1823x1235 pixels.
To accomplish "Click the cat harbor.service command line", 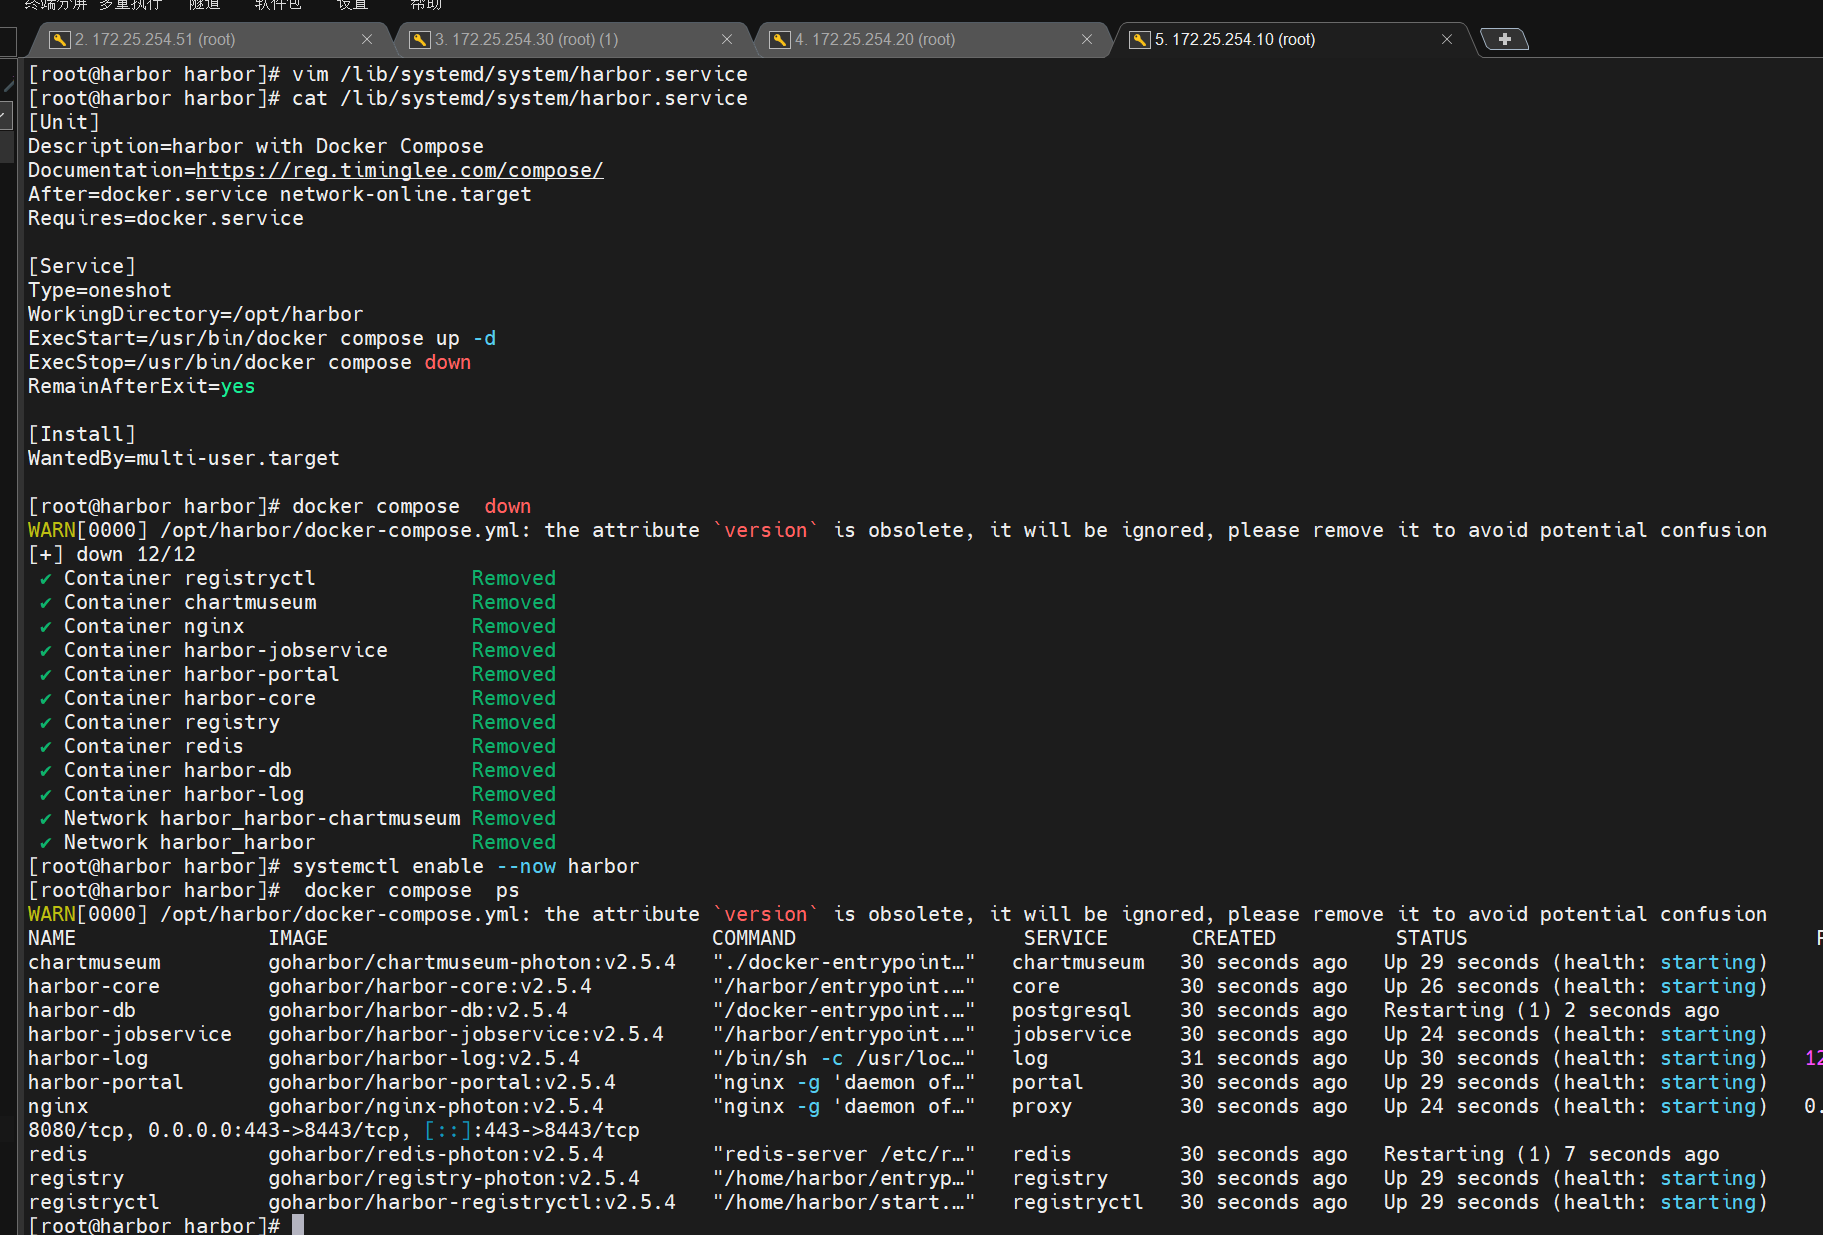I will (x=388, y=98).
